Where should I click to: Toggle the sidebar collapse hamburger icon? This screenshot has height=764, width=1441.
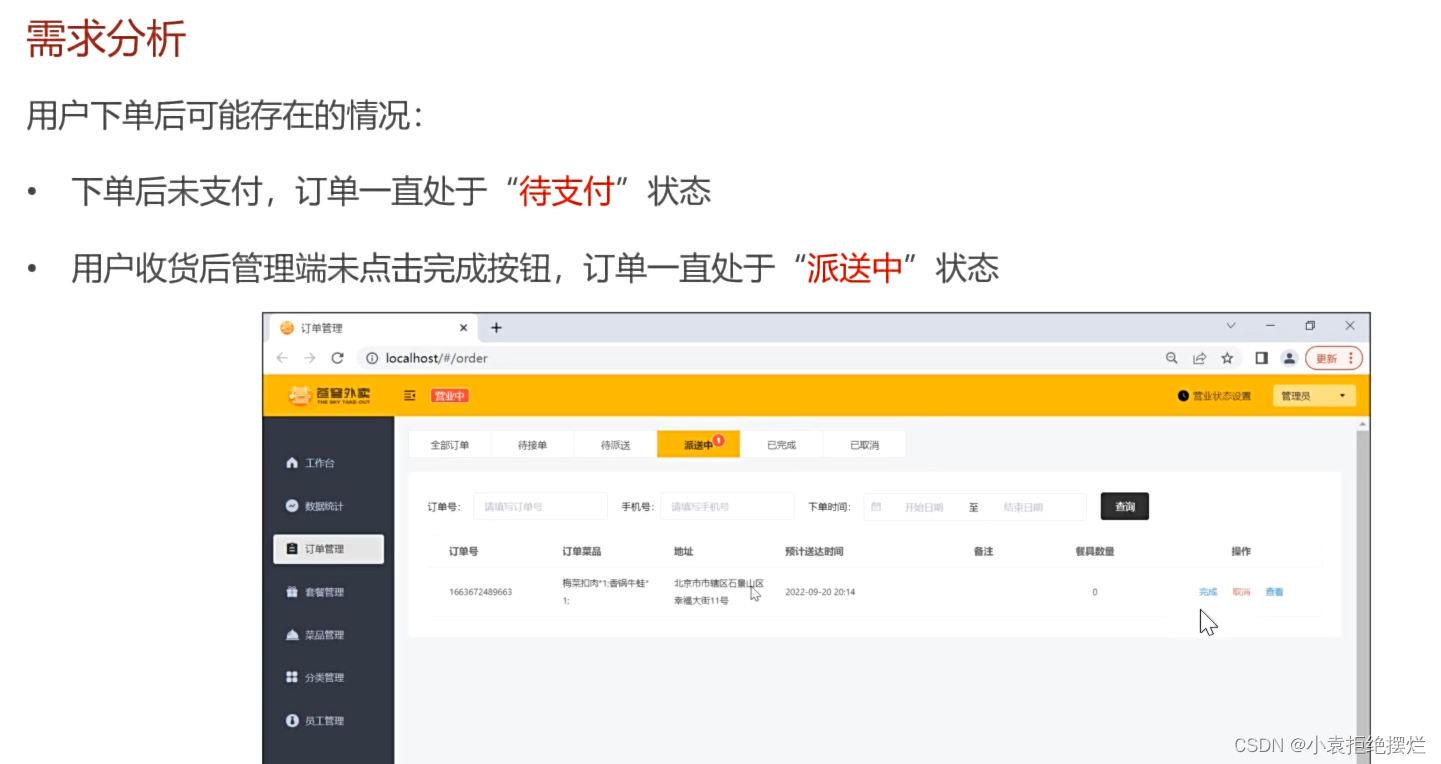(408, 395)
